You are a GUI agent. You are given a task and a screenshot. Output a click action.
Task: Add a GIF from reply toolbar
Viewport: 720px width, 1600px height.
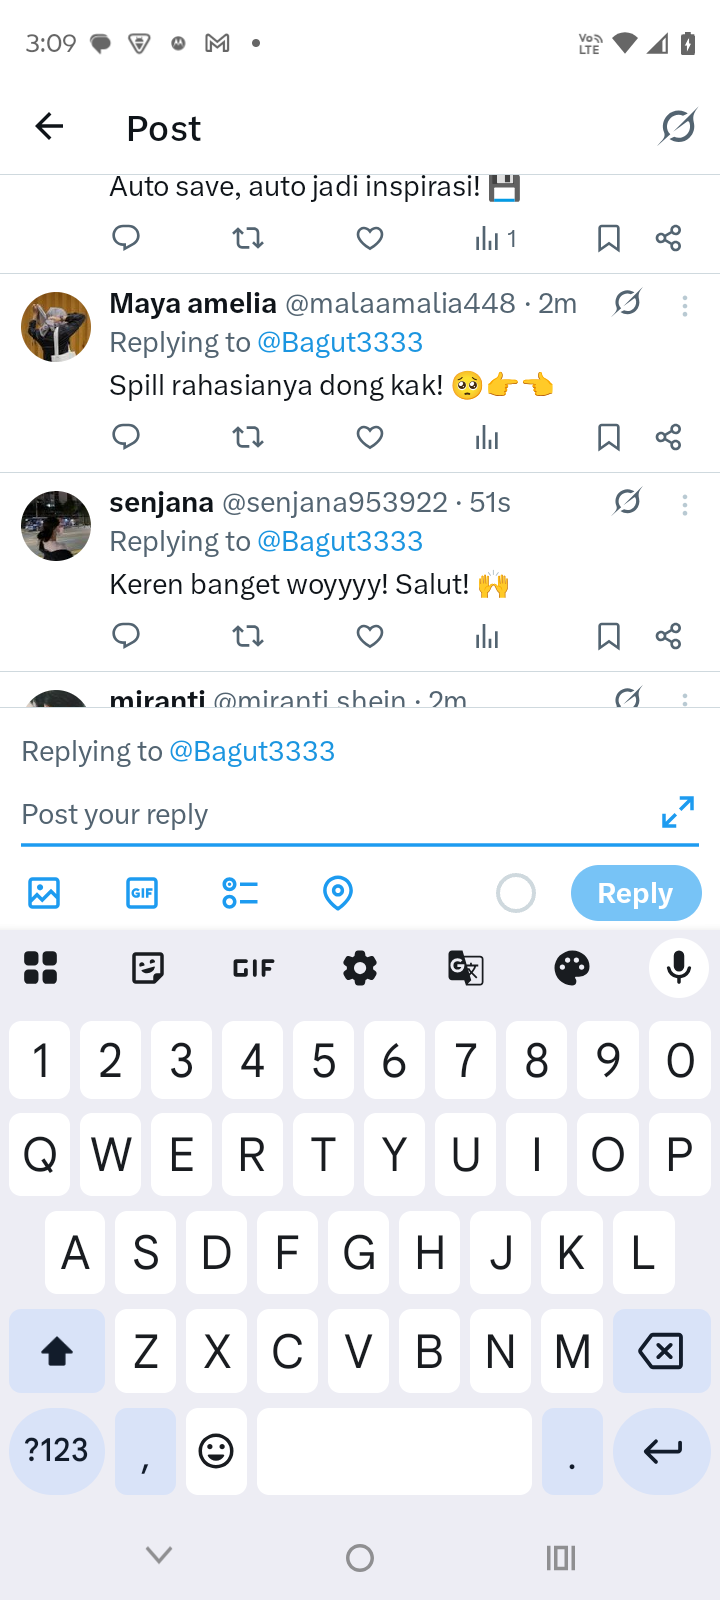tap(142, 893)
